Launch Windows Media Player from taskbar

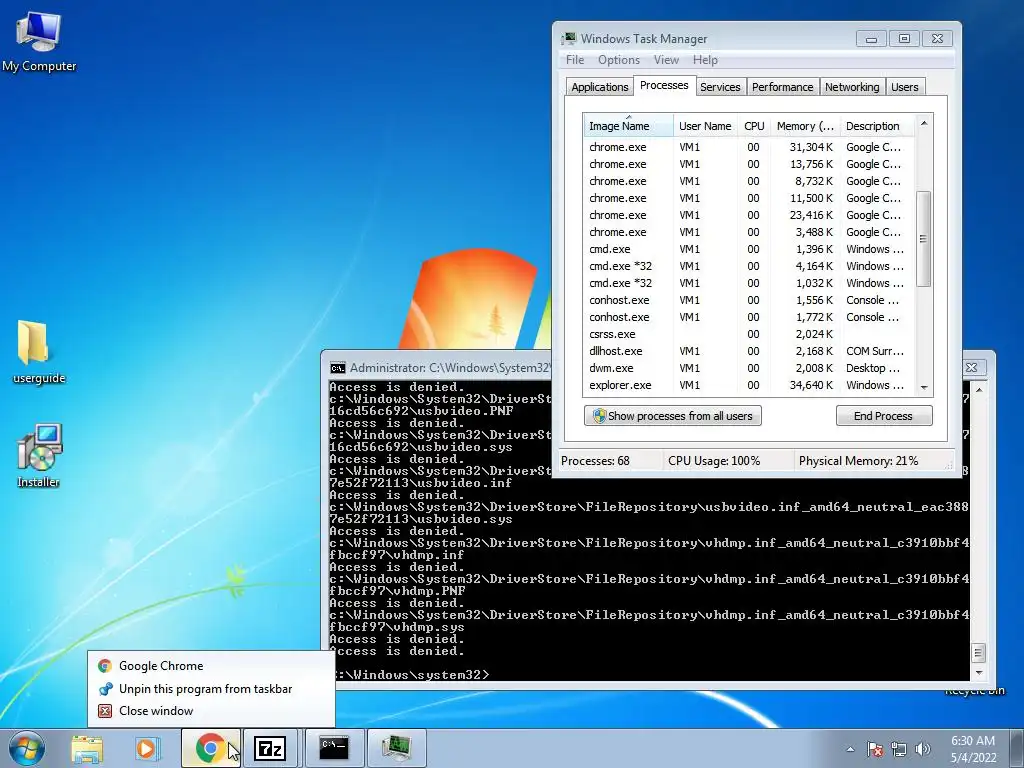coord(147,748)
